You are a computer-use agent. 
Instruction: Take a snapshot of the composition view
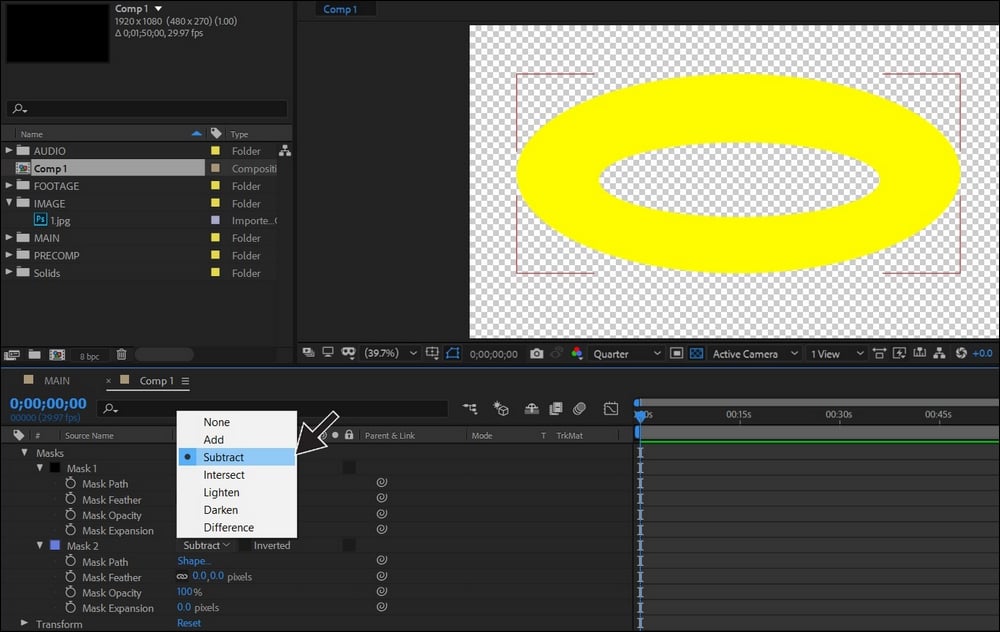(537, 353)
